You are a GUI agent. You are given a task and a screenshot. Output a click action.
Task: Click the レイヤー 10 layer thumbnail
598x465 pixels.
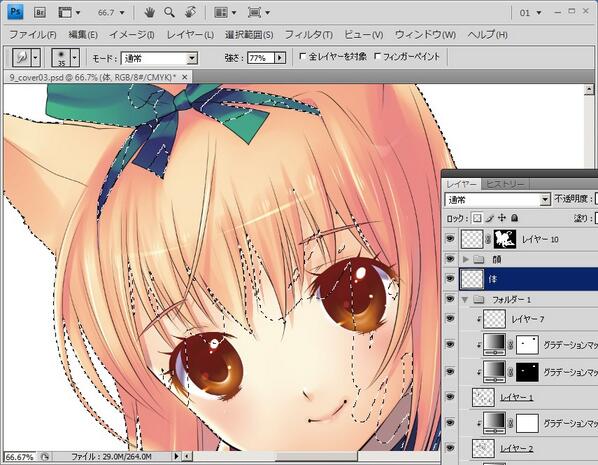coord(472,239)
